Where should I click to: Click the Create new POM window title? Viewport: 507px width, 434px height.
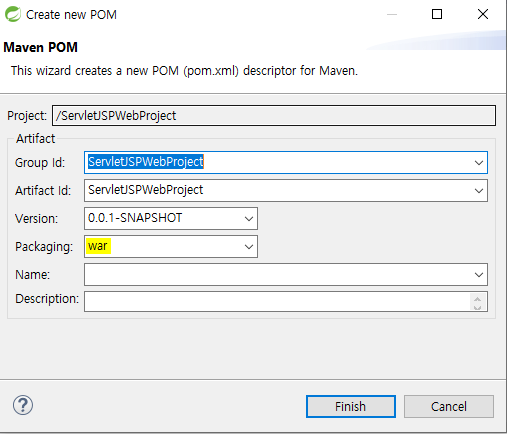tap(71, 15)
